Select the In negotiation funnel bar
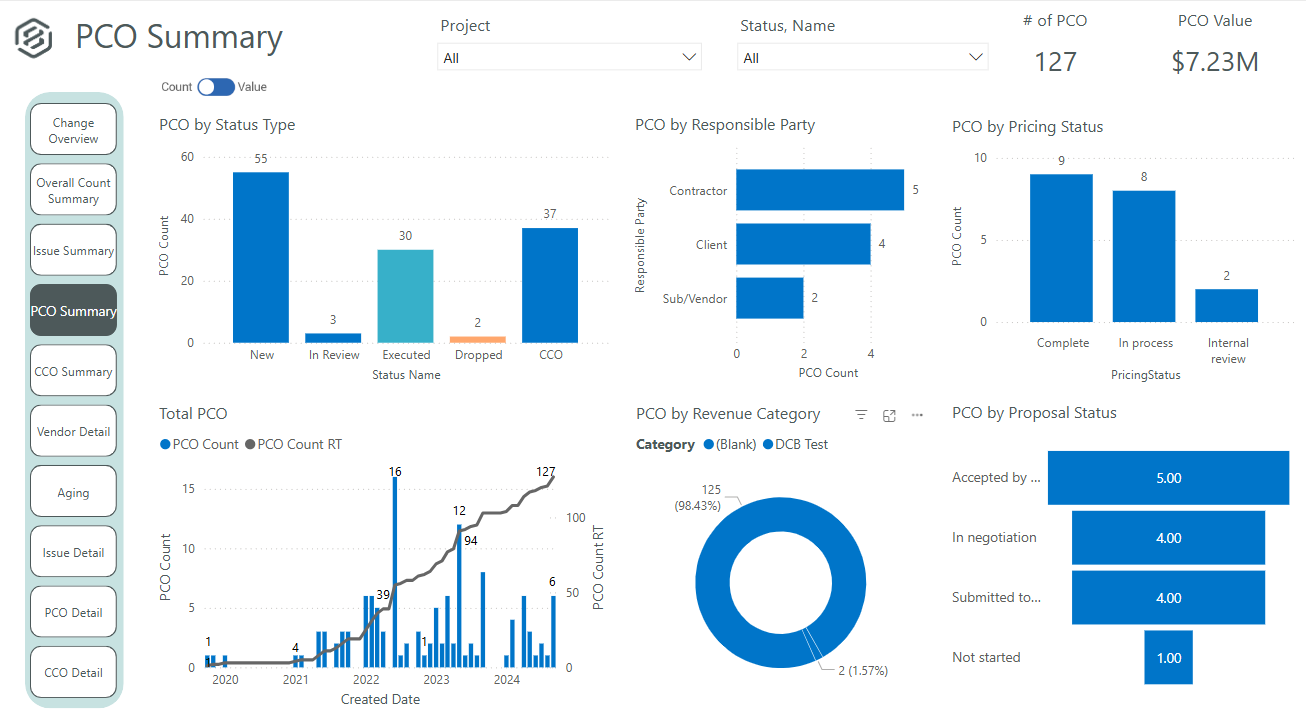The height and width of the screenshot is (717, 1306). coord(1169,538)
